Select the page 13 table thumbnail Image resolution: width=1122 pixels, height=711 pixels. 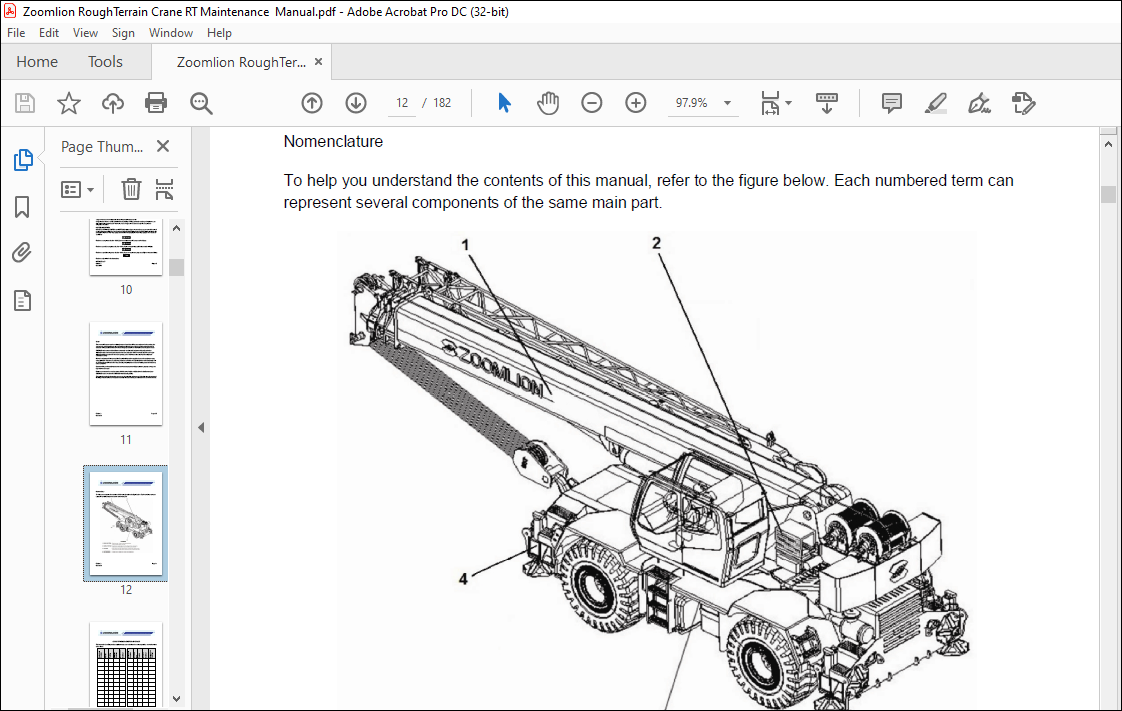click(x=126, y=665)
